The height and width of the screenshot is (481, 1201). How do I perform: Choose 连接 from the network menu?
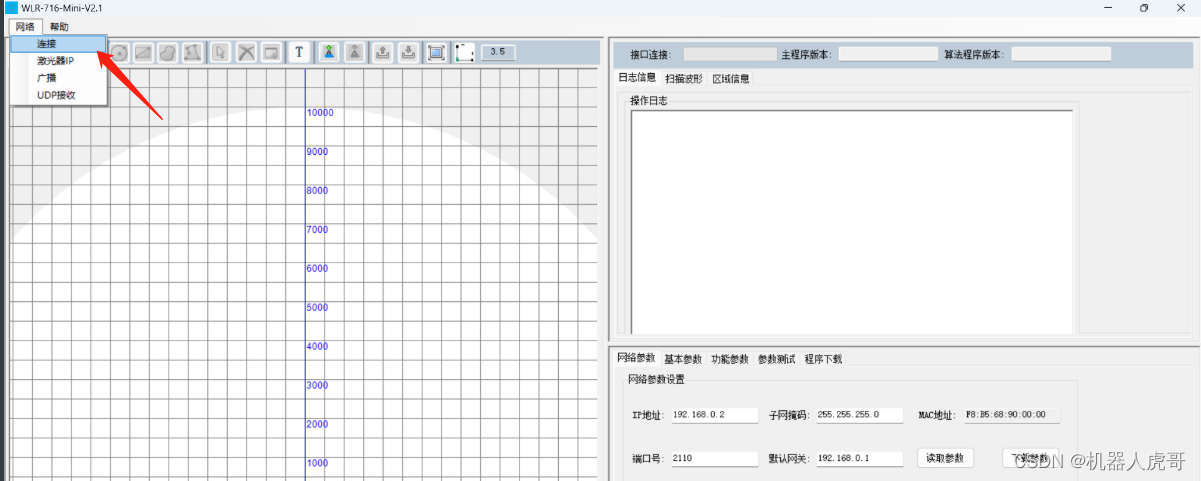(x=58, y=44)
